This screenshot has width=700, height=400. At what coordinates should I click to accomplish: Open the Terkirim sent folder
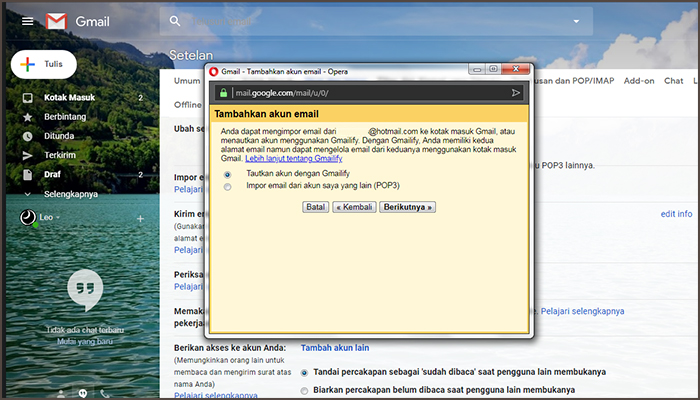point(60,155)
